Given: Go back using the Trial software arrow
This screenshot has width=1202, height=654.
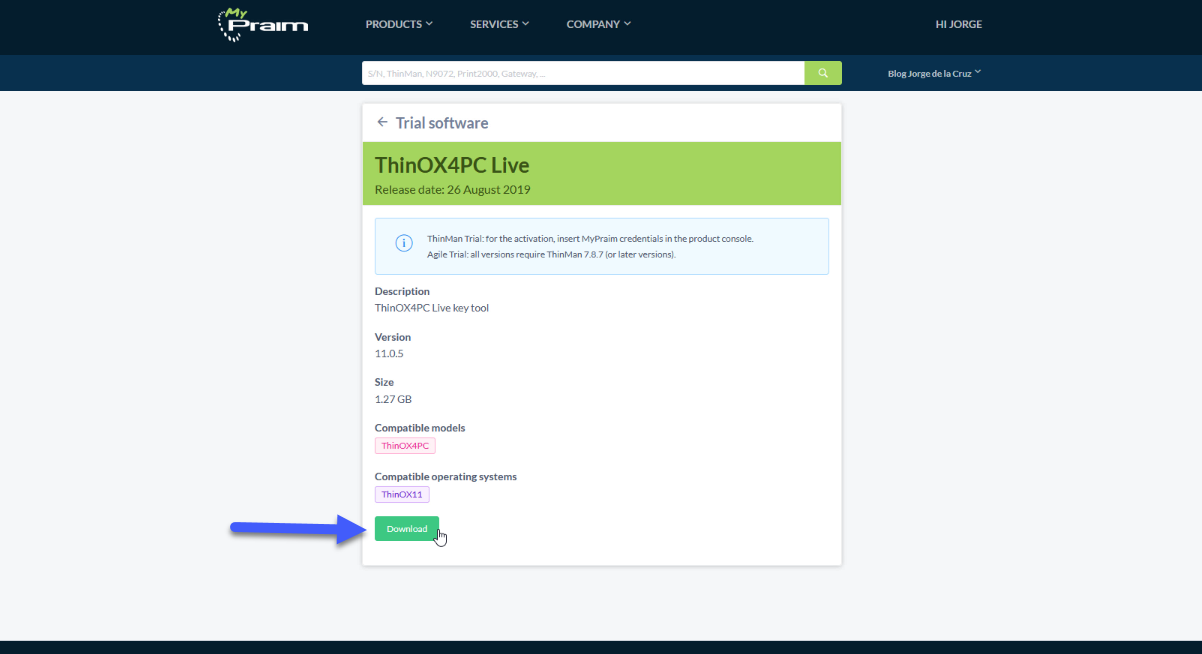Looking at the screenshot, I should tap(382, 122).
